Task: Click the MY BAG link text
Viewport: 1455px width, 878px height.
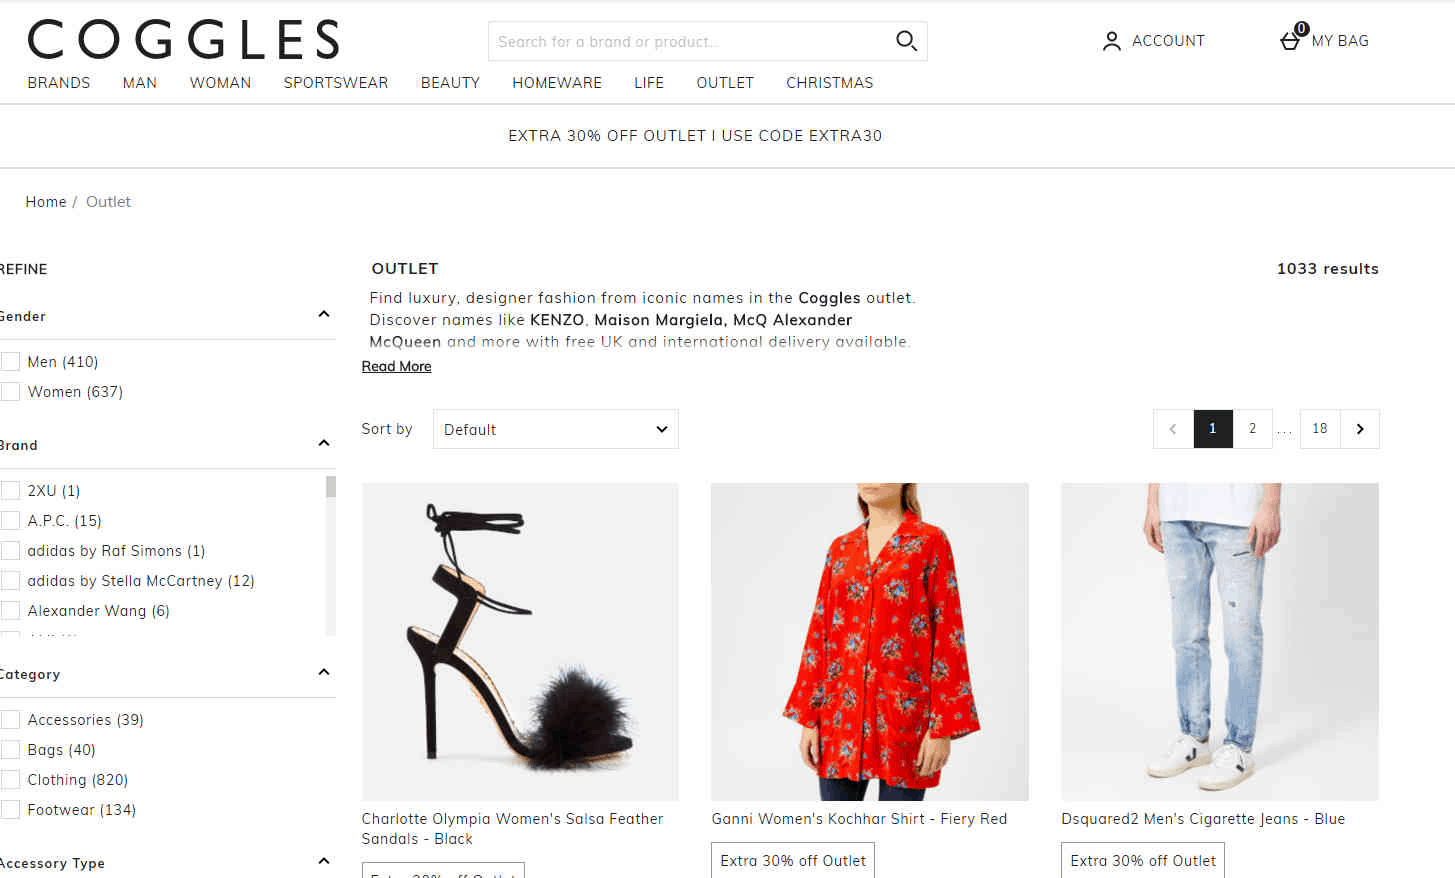Action: point(1340,41)
